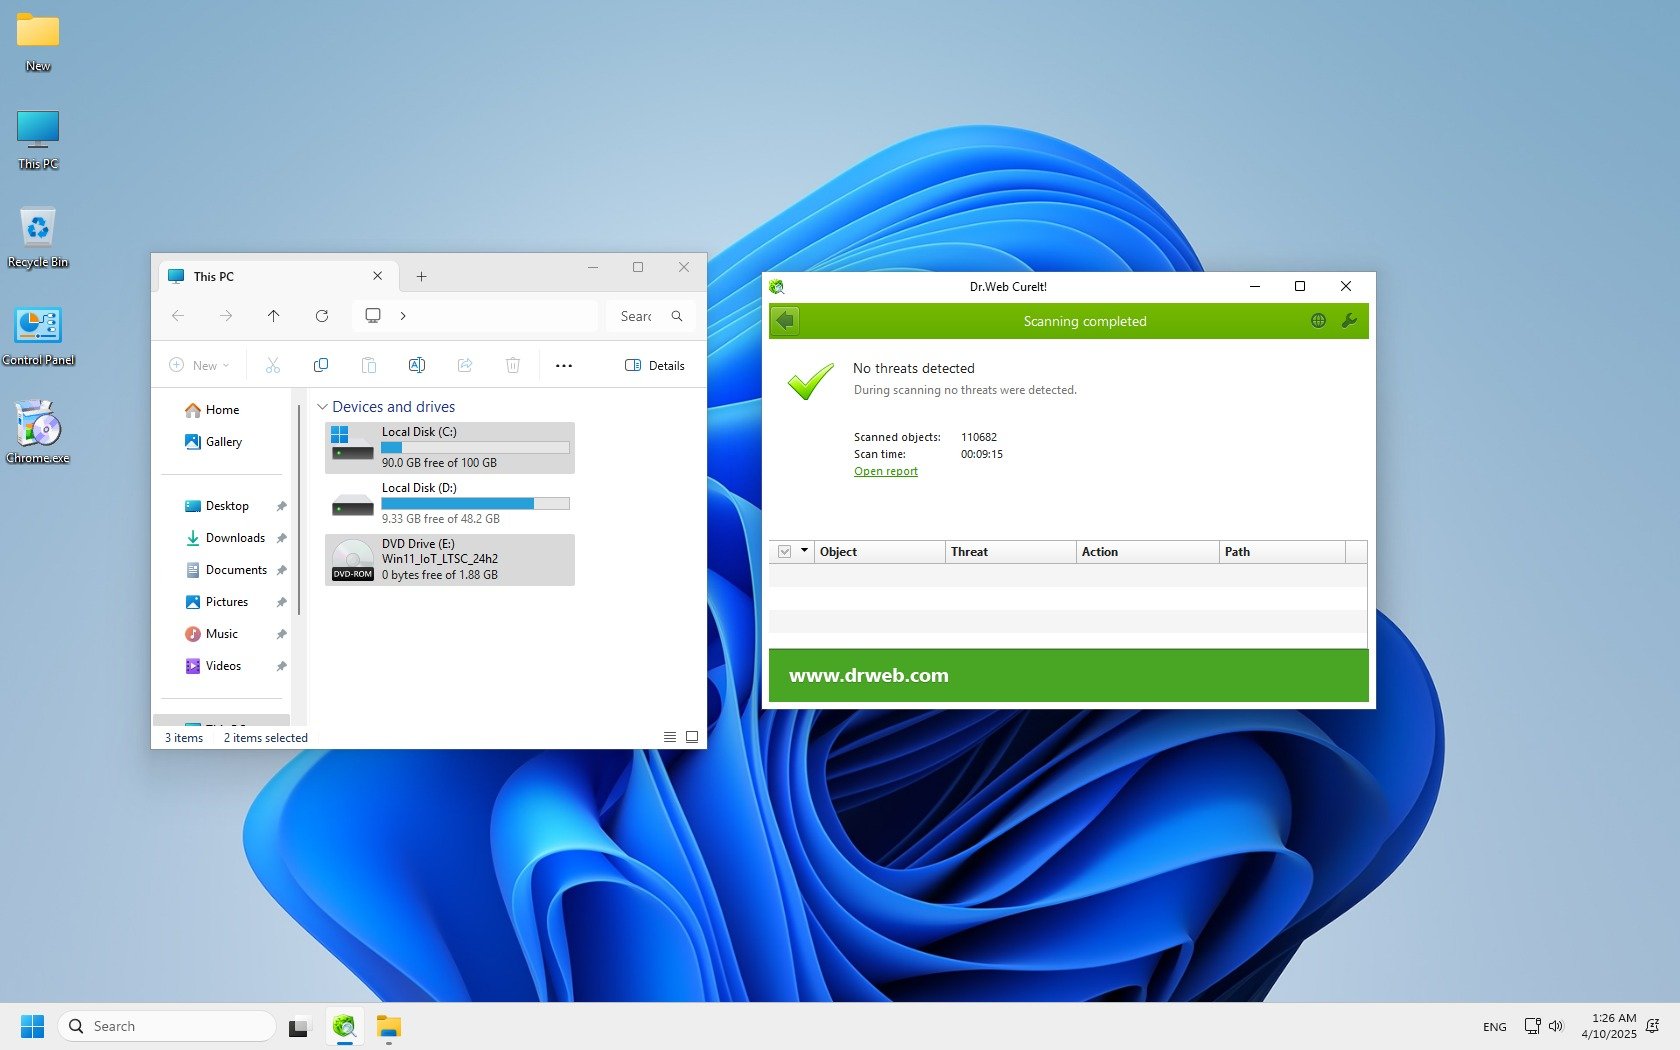
Task: Open Videos in the navigation pane
Action: click(213, 666)
